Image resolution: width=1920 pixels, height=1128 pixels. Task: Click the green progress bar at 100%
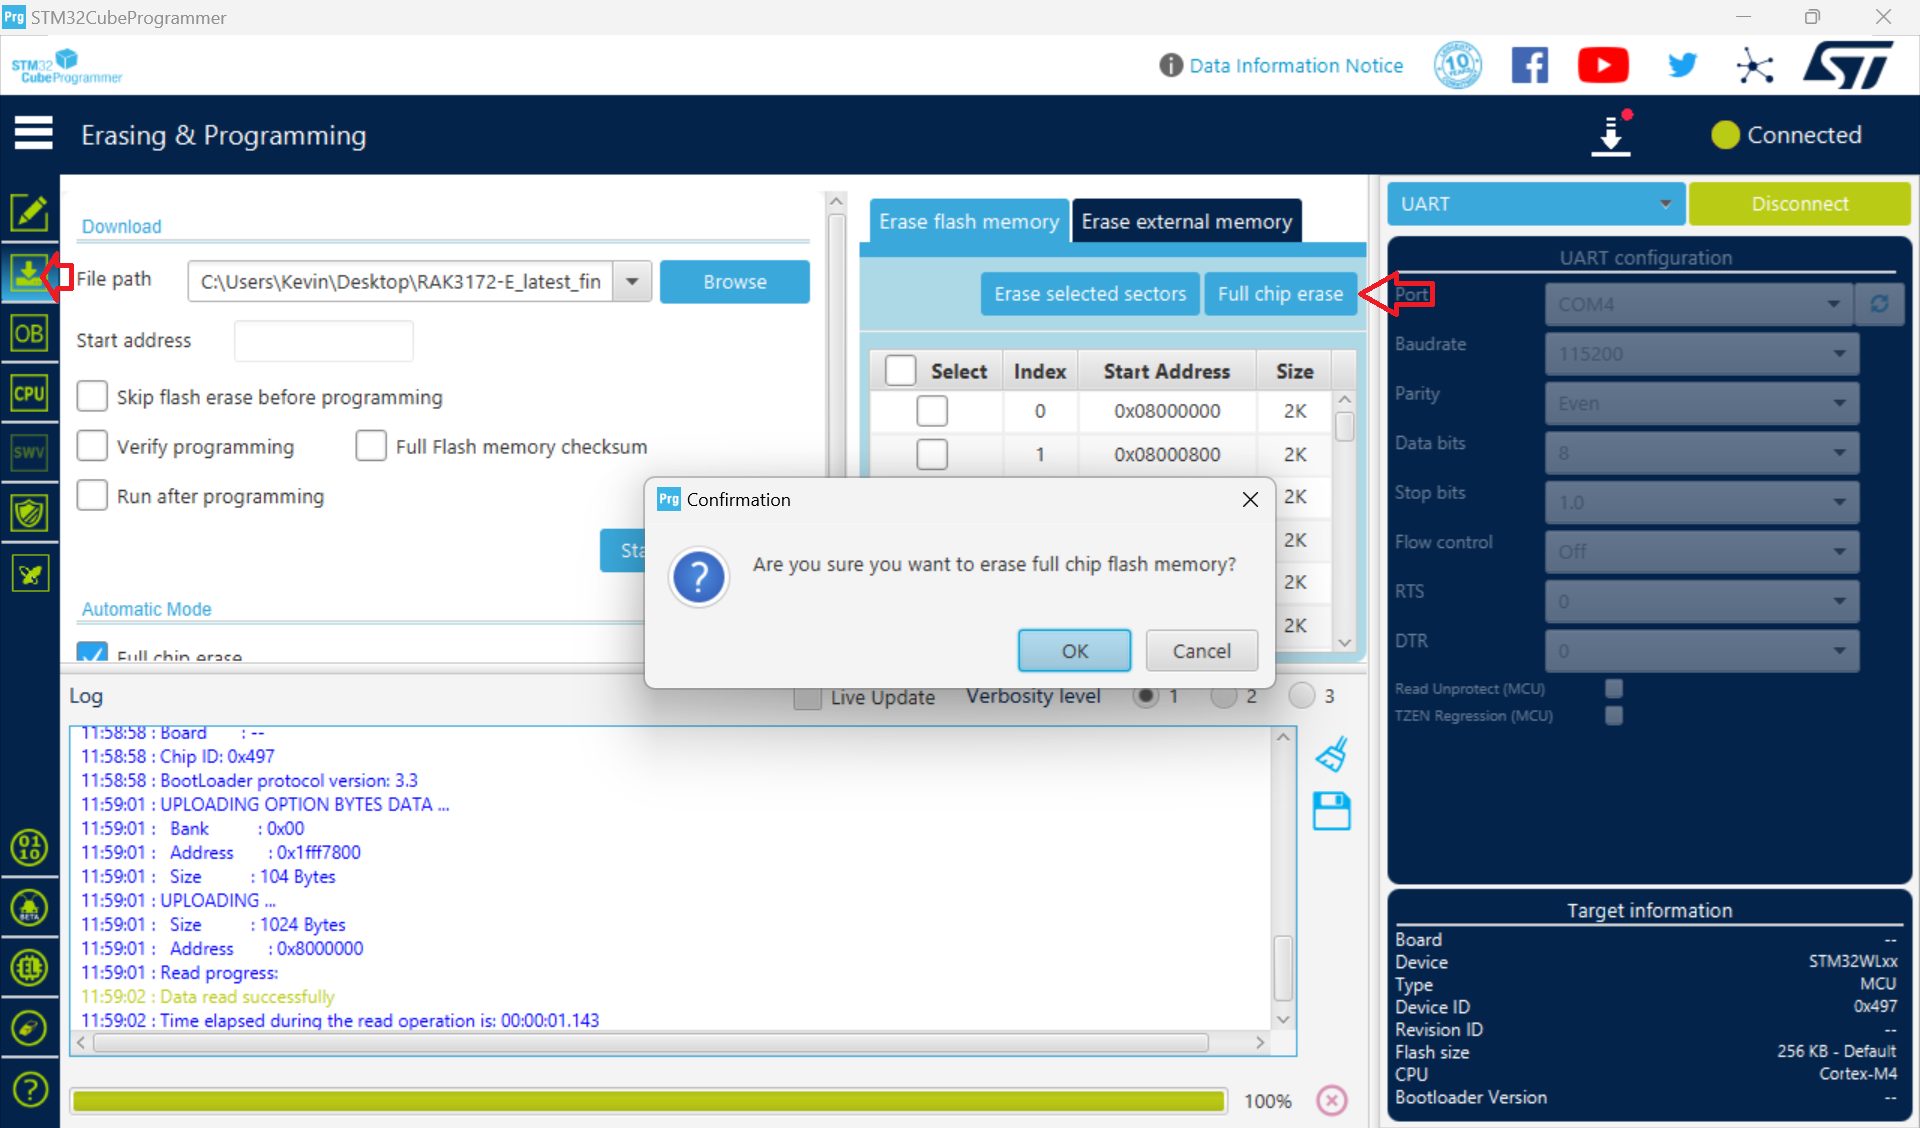pos(648,1101)
